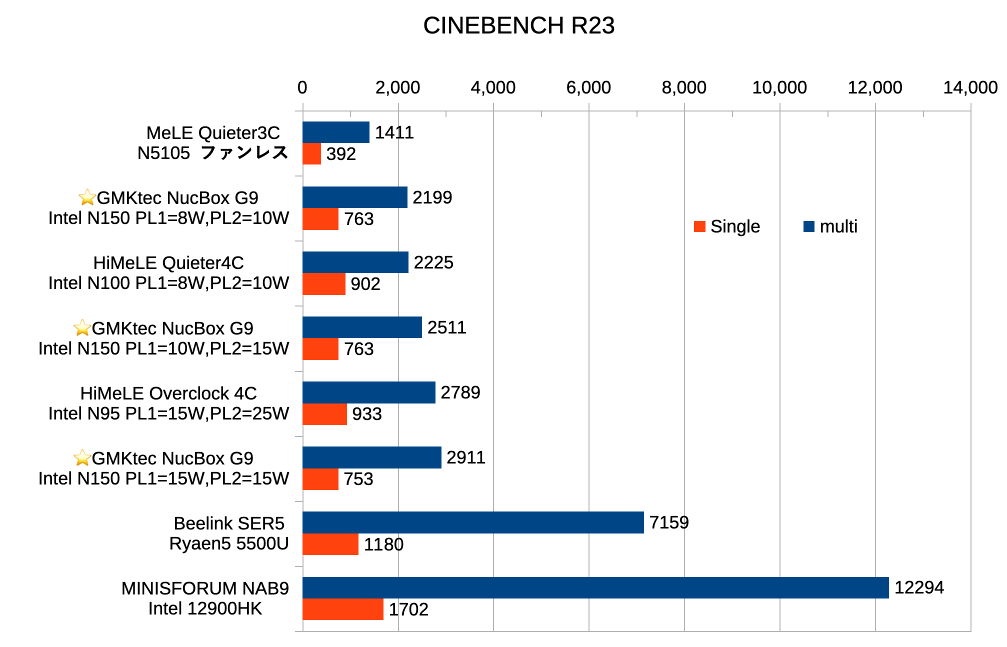Click the data label 2511
The image size is (1007, 647).
click(x=447, y=328)
